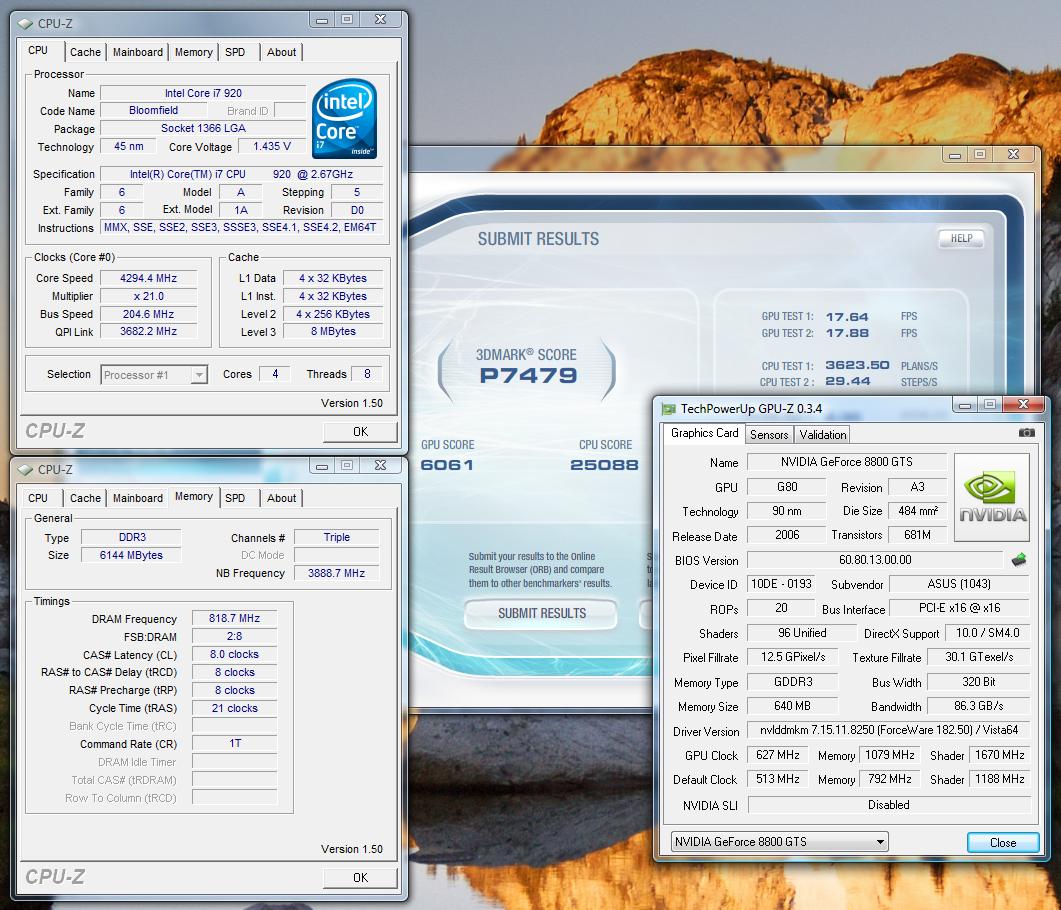
Task: Open the Validation tab in GPU-Z
Action: pos(823,435)
